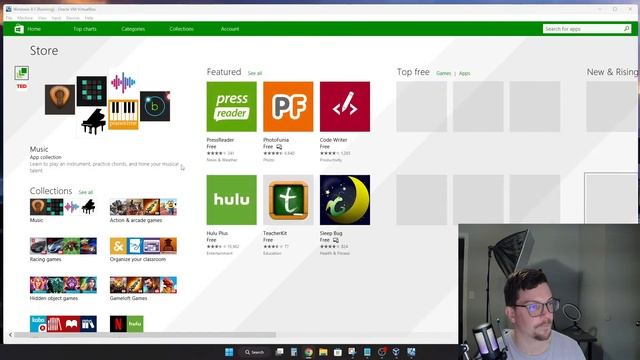Open the VirtualBox Machine menu
This screenshot has width=640, height=360.
pyautogui.click(x=25, y=18)
